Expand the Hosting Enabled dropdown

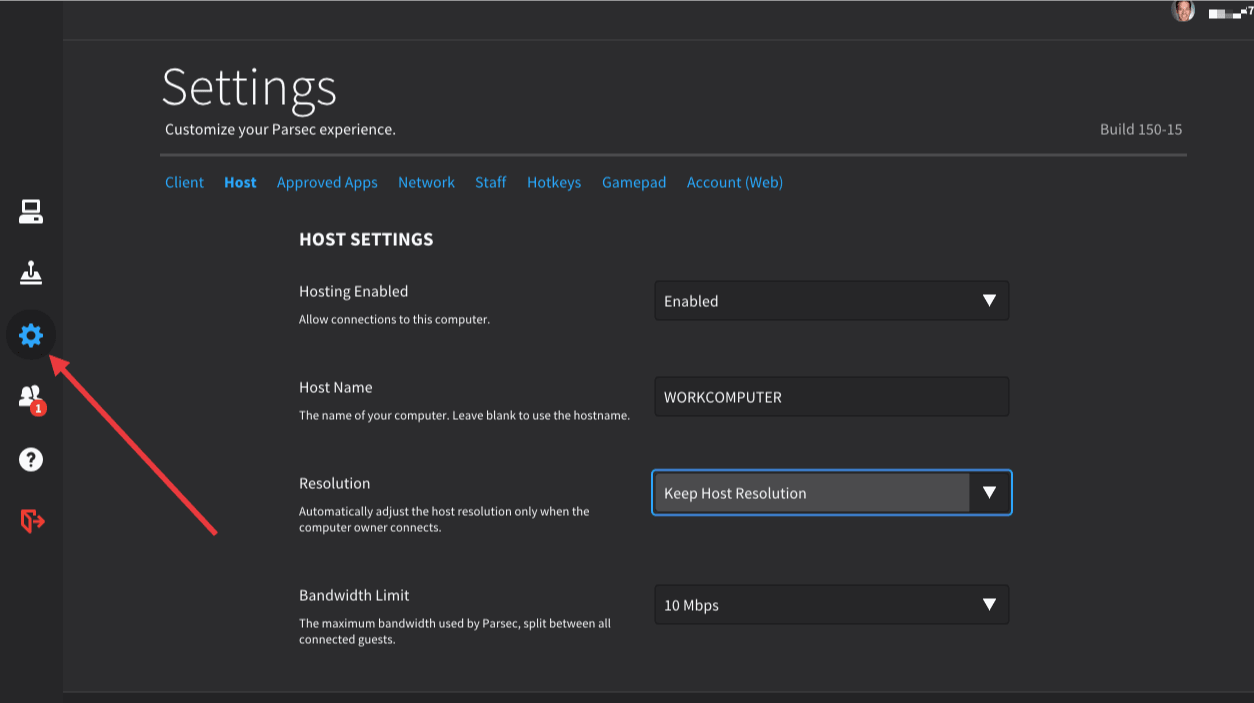pyautogui.click(x=831, y=301)
